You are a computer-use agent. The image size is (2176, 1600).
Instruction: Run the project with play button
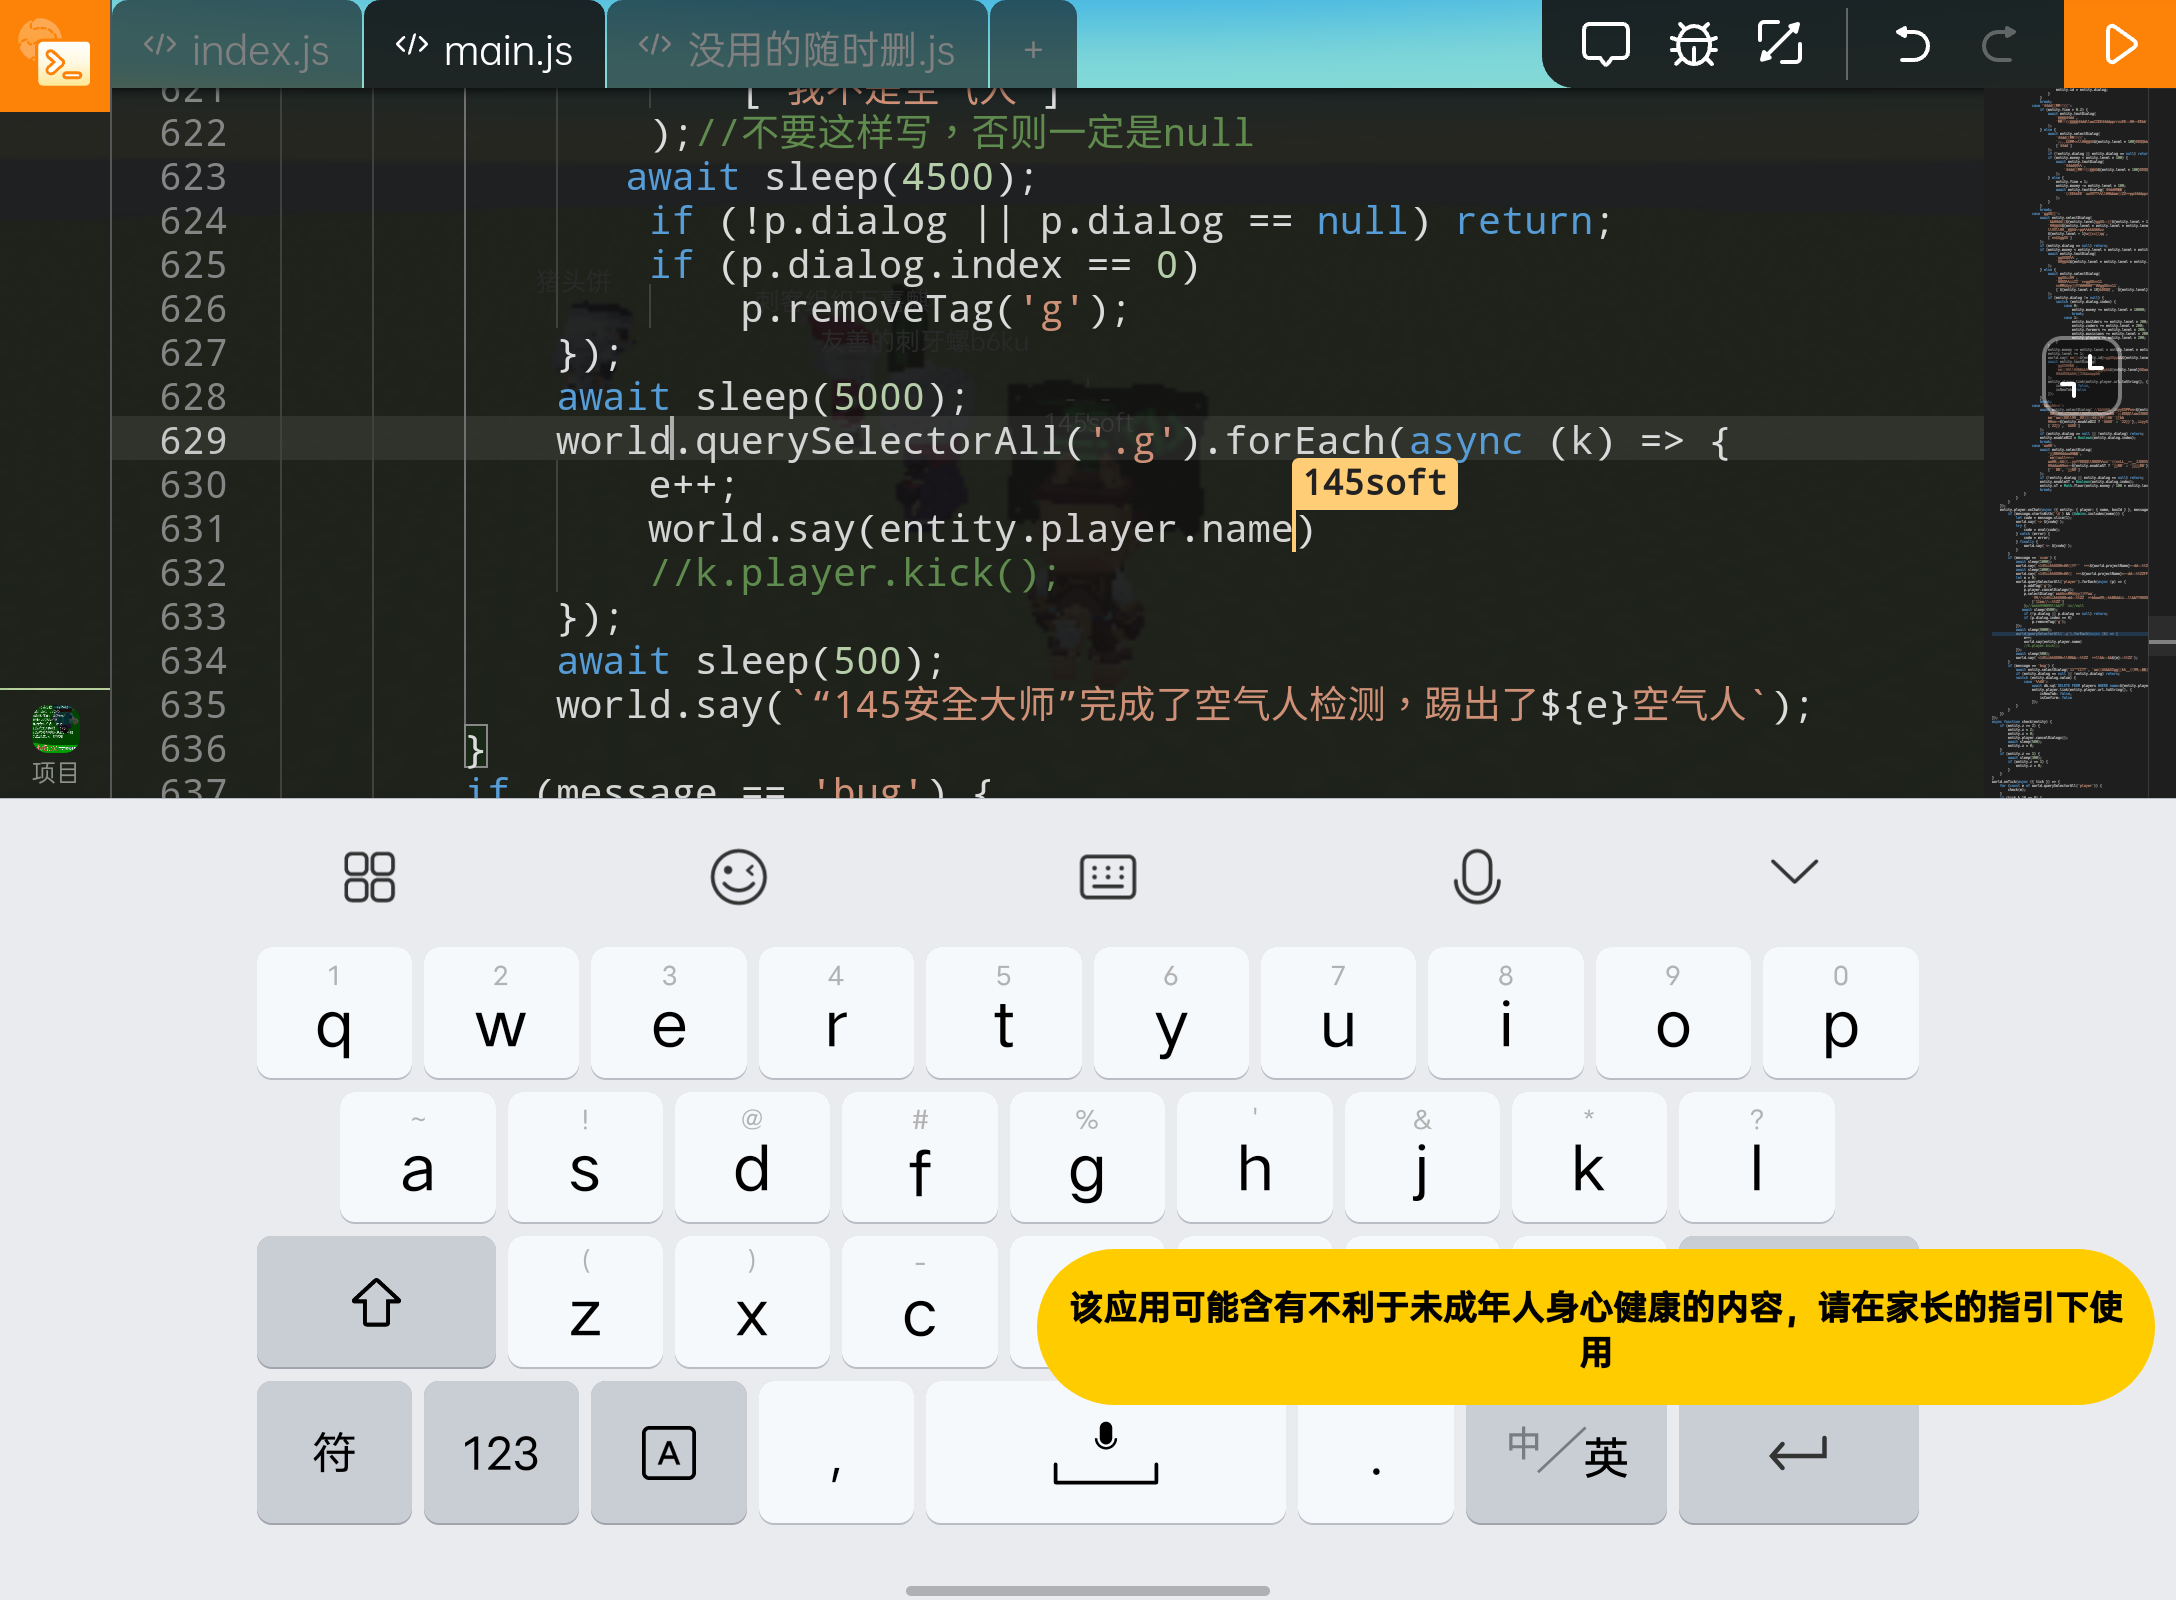(x=2120, y=44)
